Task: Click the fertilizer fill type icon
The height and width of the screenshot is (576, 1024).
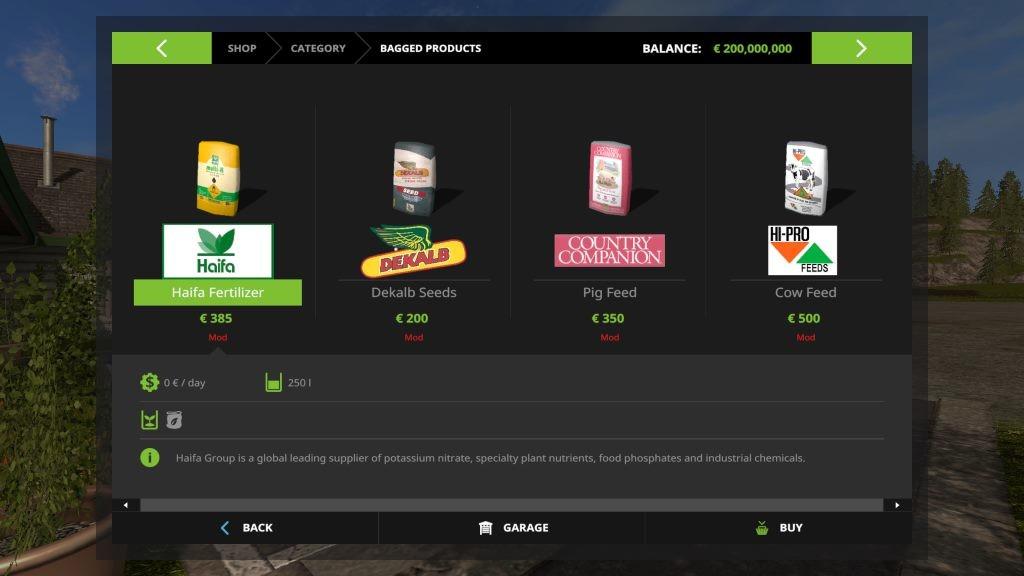Action: pyautogui.click(x=150, y=420)
